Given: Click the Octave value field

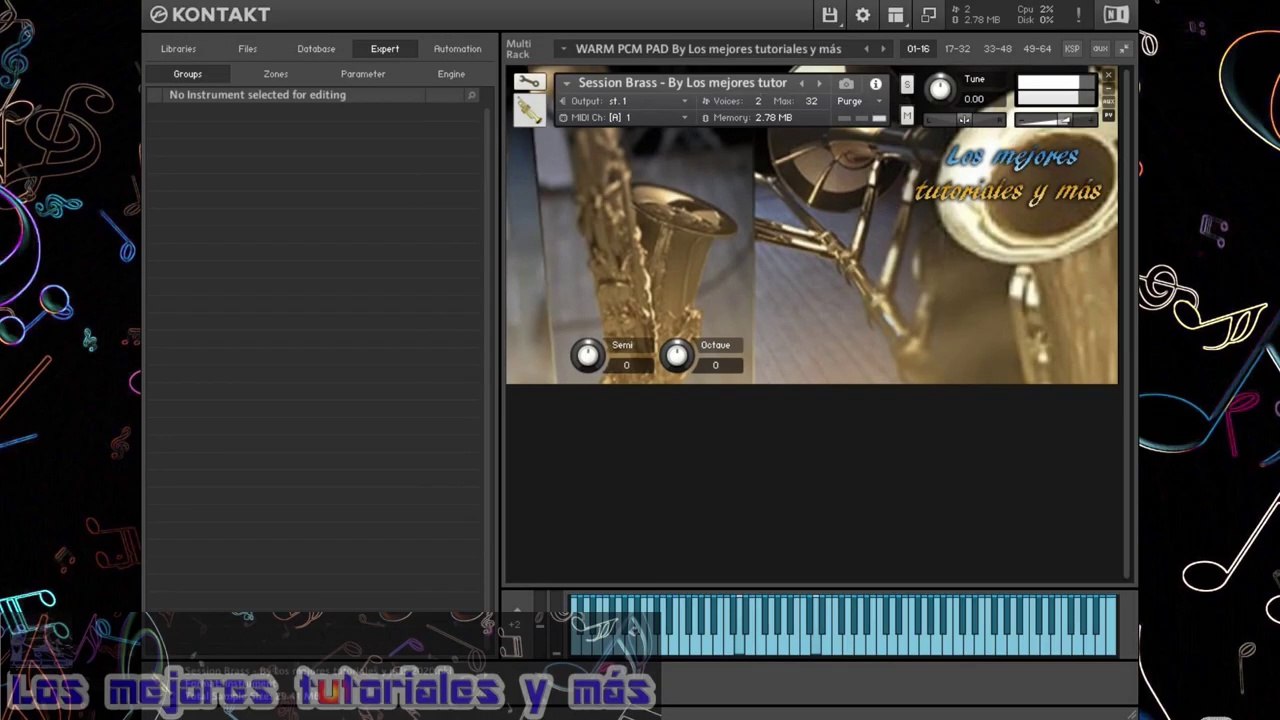Looking at the screenshot, I should coord(716,366).
